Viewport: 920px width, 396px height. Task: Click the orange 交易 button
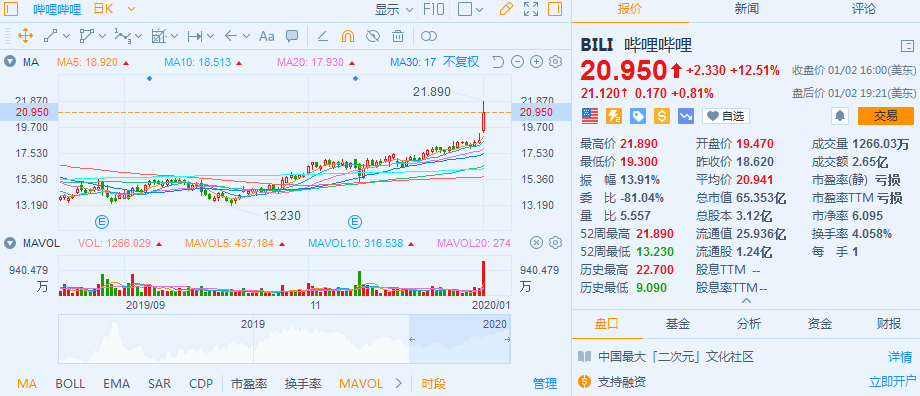[885, 116]
